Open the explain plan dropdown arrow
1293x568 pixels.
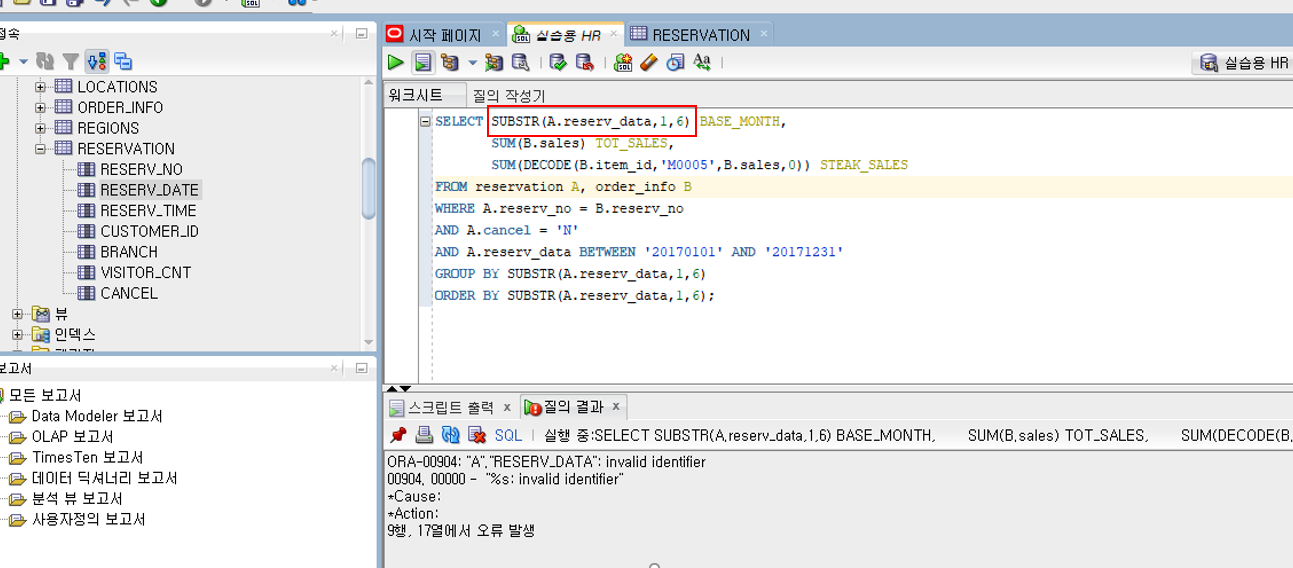(x=472, y=62)
